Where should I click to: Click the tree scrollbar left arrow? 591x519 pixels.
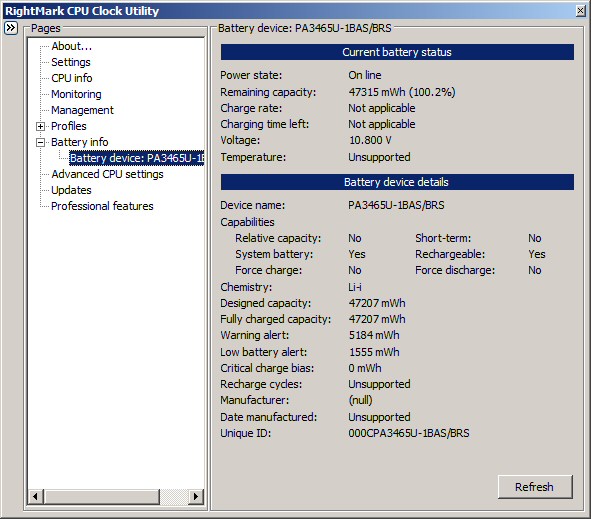tap(35, 496)
